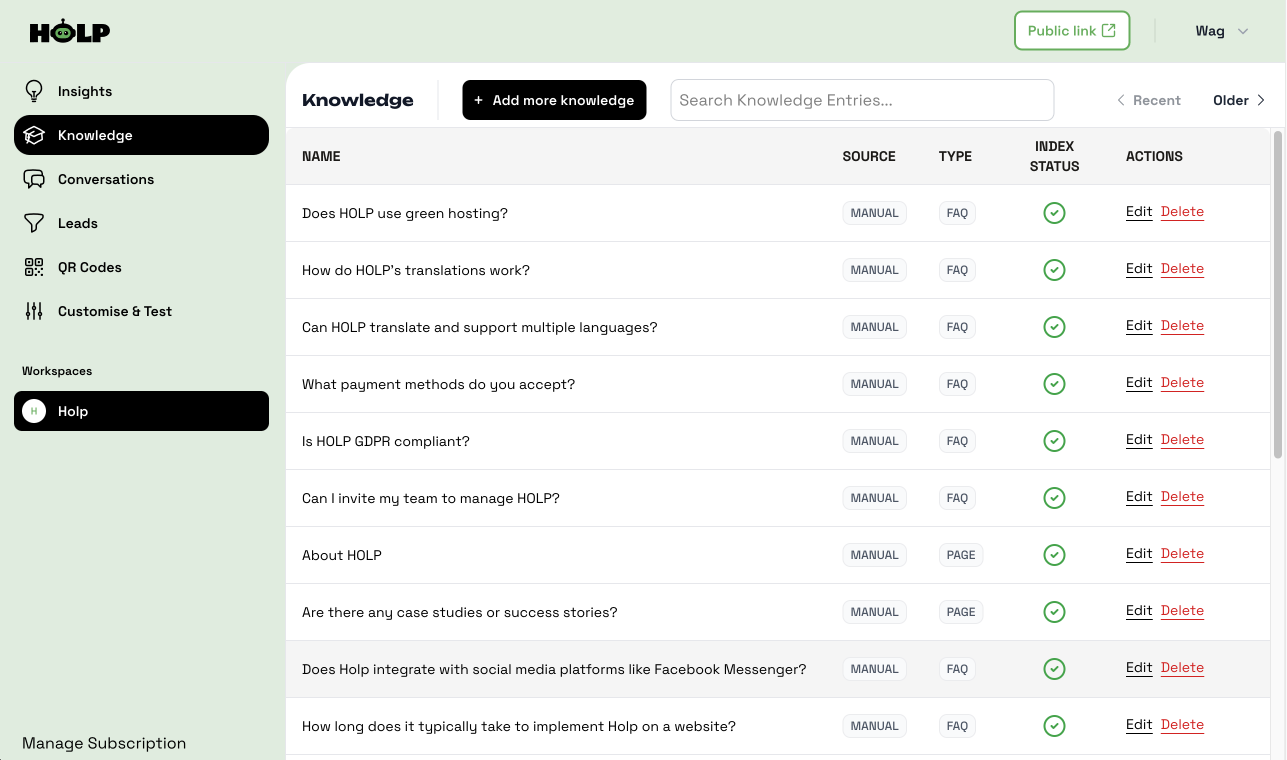Image resolution: width=1287 pixels, height=760 pixels.
Task: Click the NAME column header
Action: pyautogui.click(x=321, y=156)
